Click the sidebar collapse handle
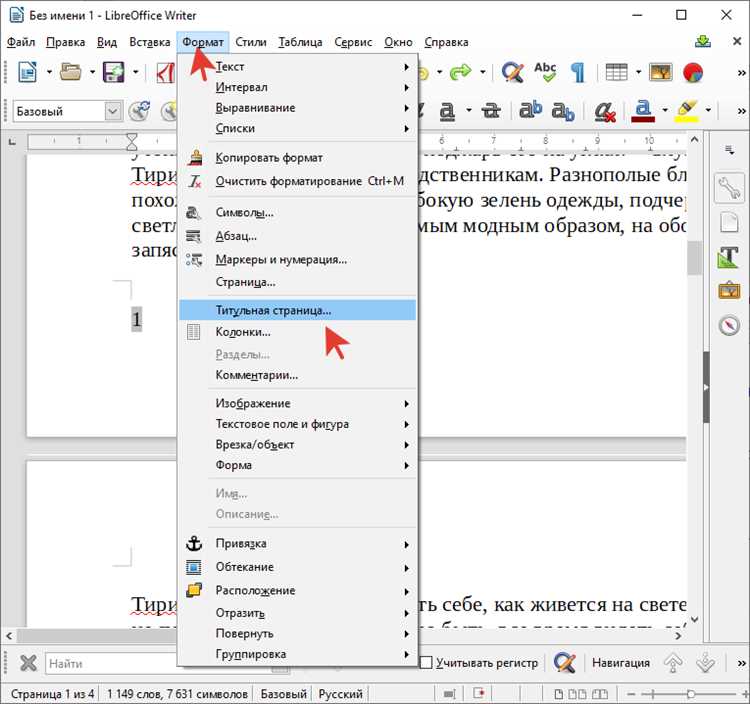The width and height of the screenshot is (750, 704). click(x=706, y=387)
